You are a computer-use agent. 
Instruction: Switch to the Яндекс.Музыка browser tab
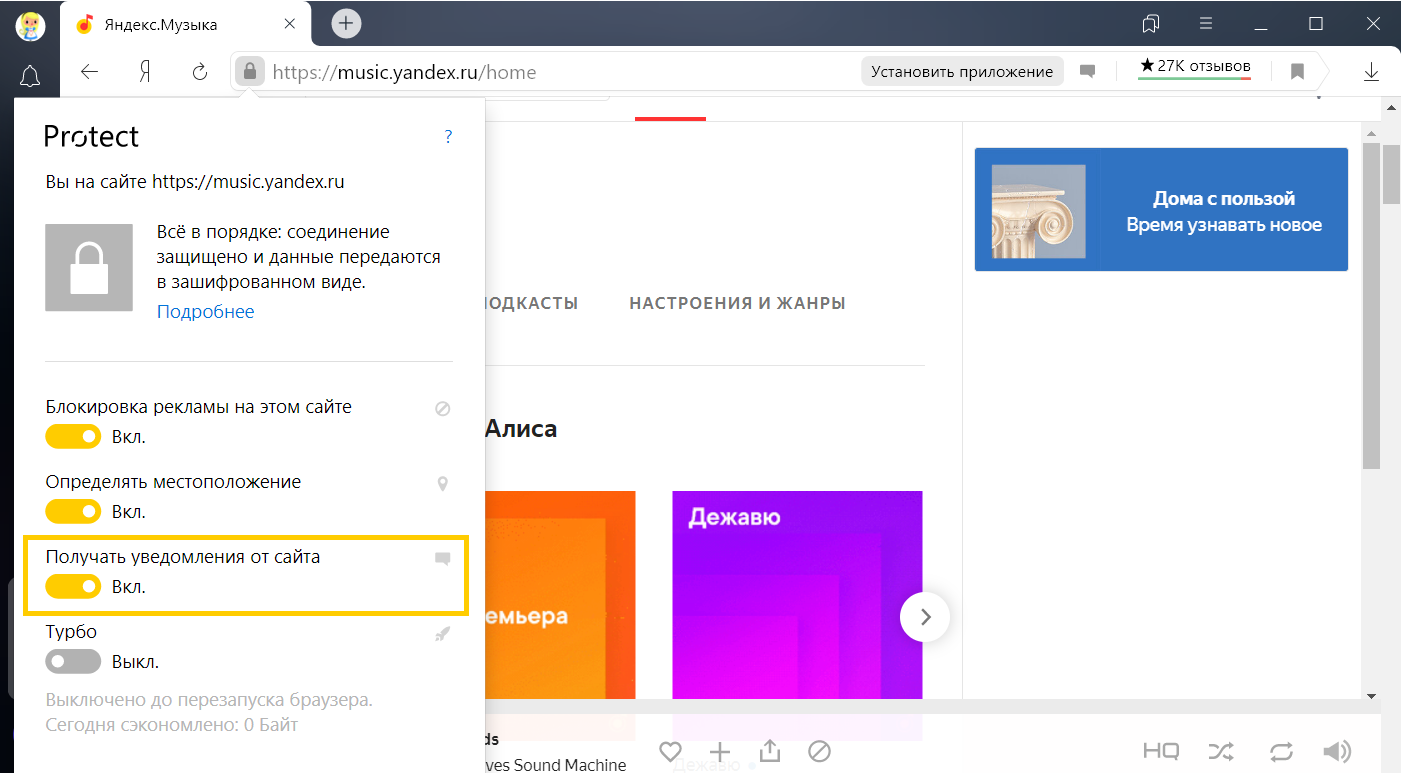point(185,24)
